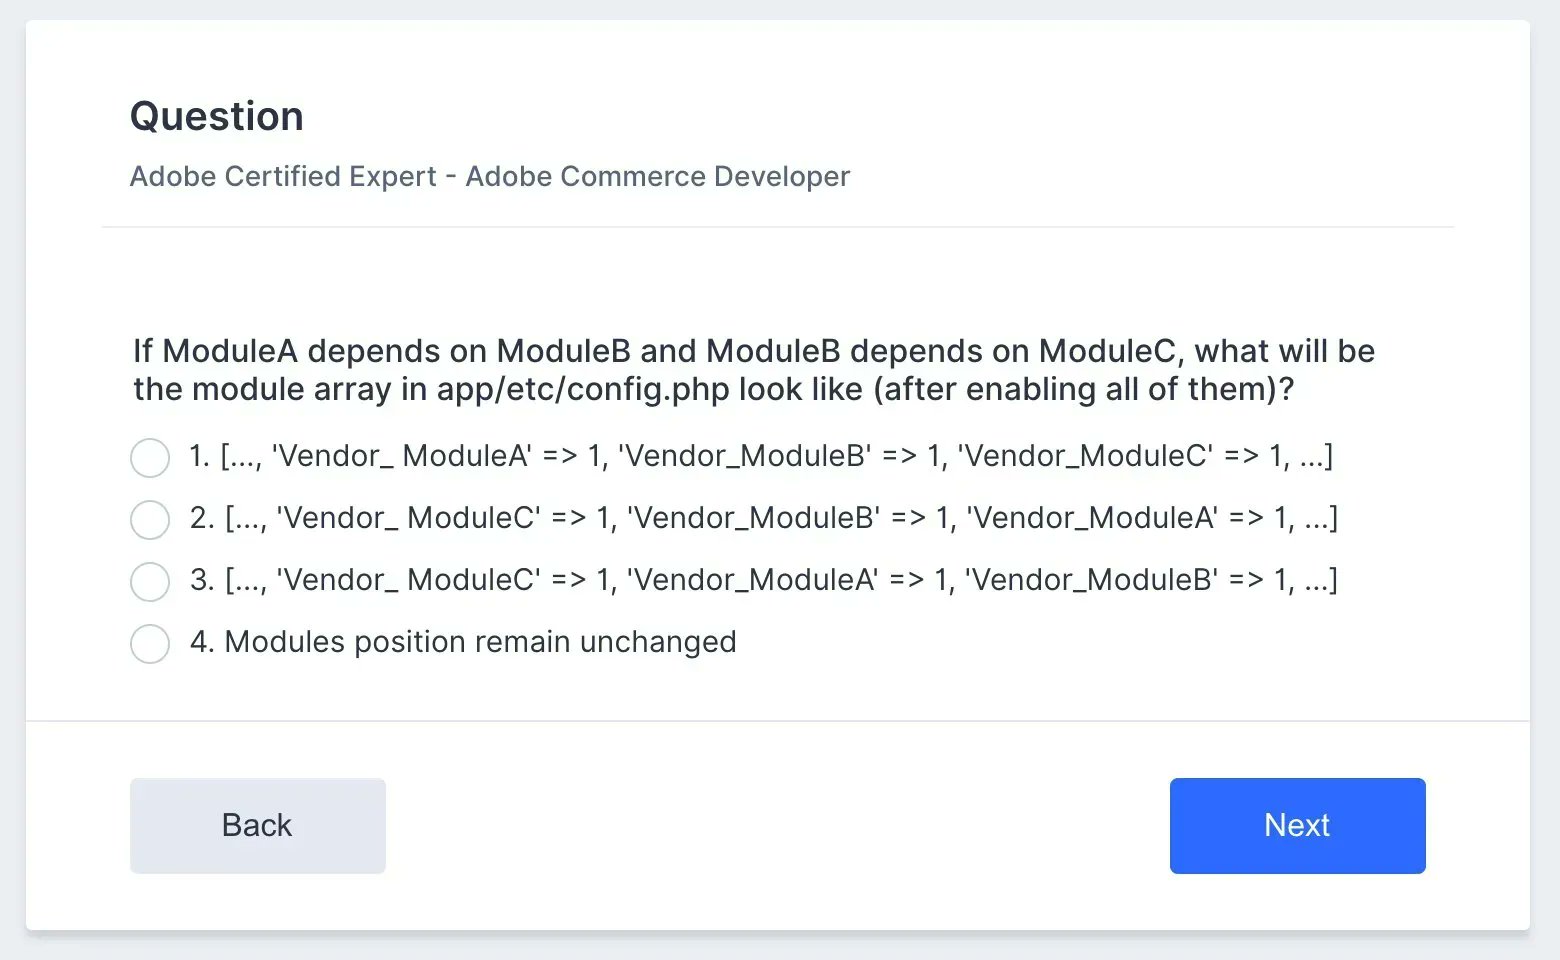Select the radio button for answer 1
The image size is (1560, 960).
click(150, 458)
